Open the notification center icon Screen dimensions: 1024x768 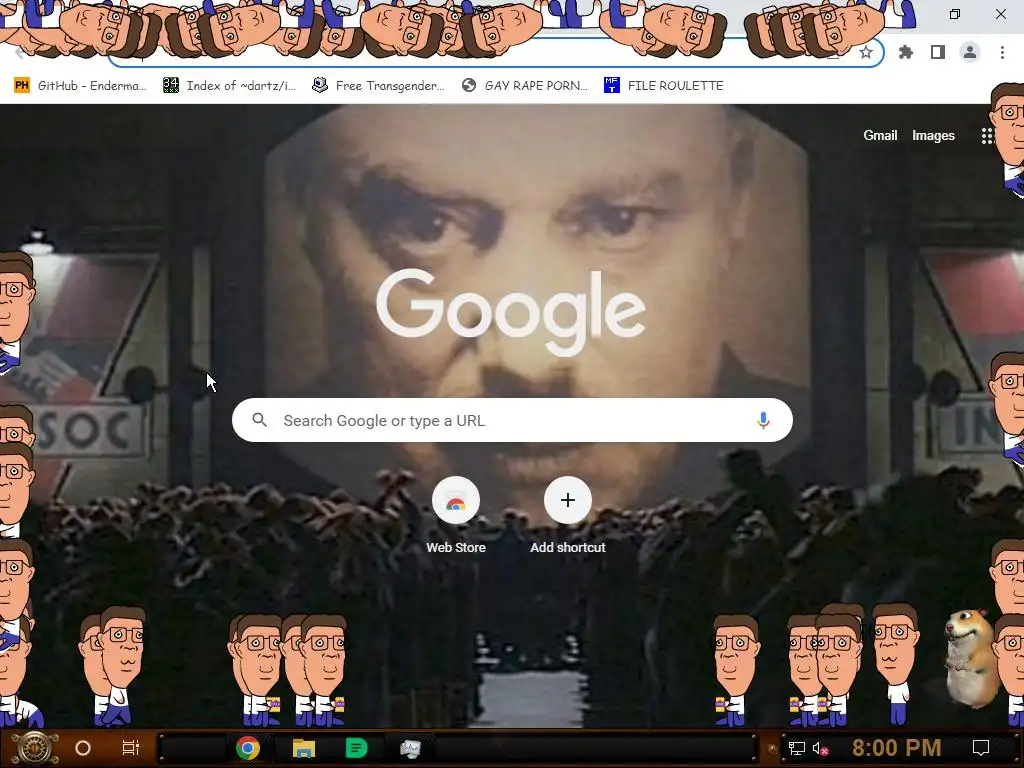pyautogui.click(x=981, y=748)
